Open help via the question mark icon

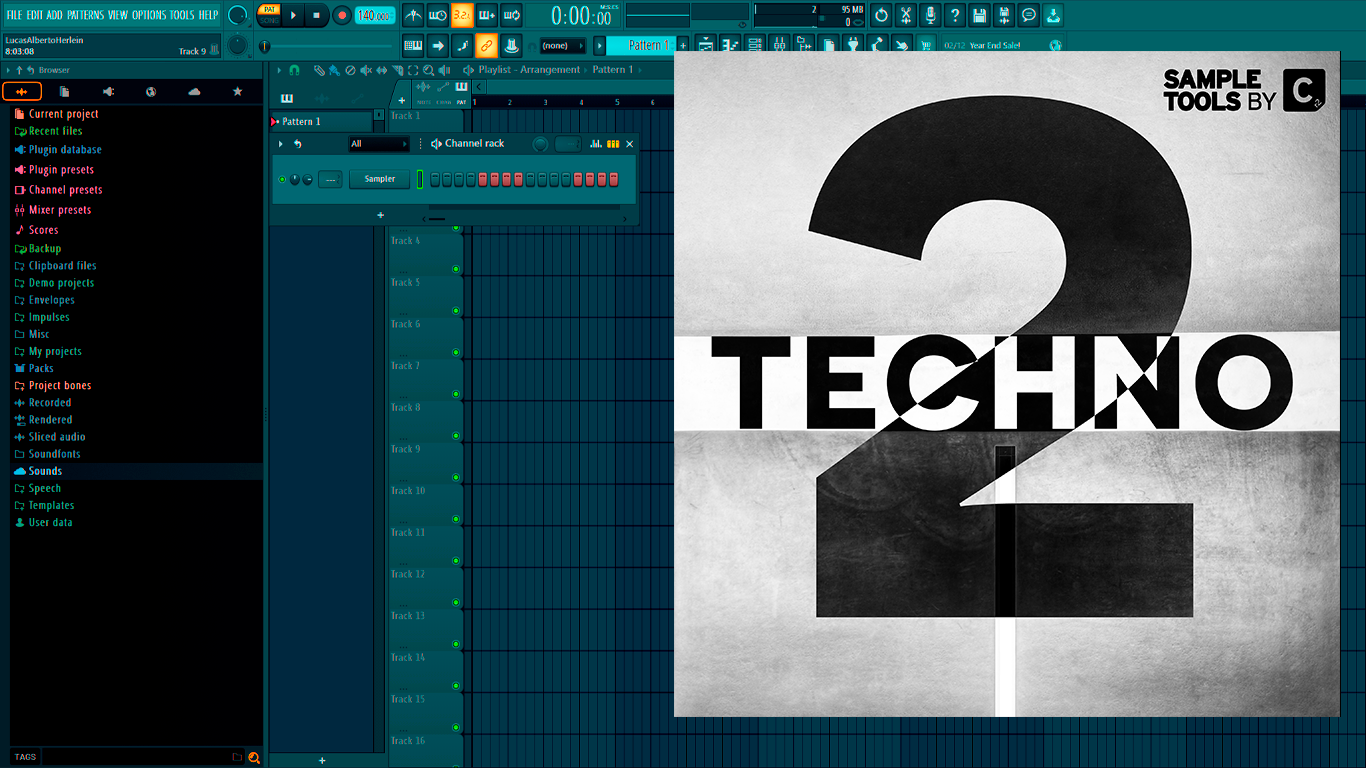tap(955, 15)
